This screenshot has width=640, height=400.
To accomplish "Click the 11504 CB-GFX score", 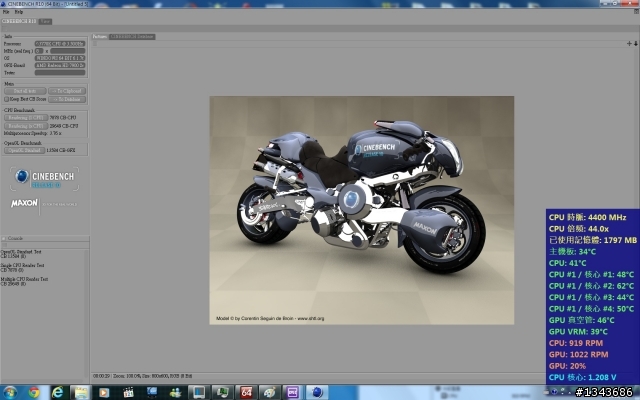I will (61, 150).
